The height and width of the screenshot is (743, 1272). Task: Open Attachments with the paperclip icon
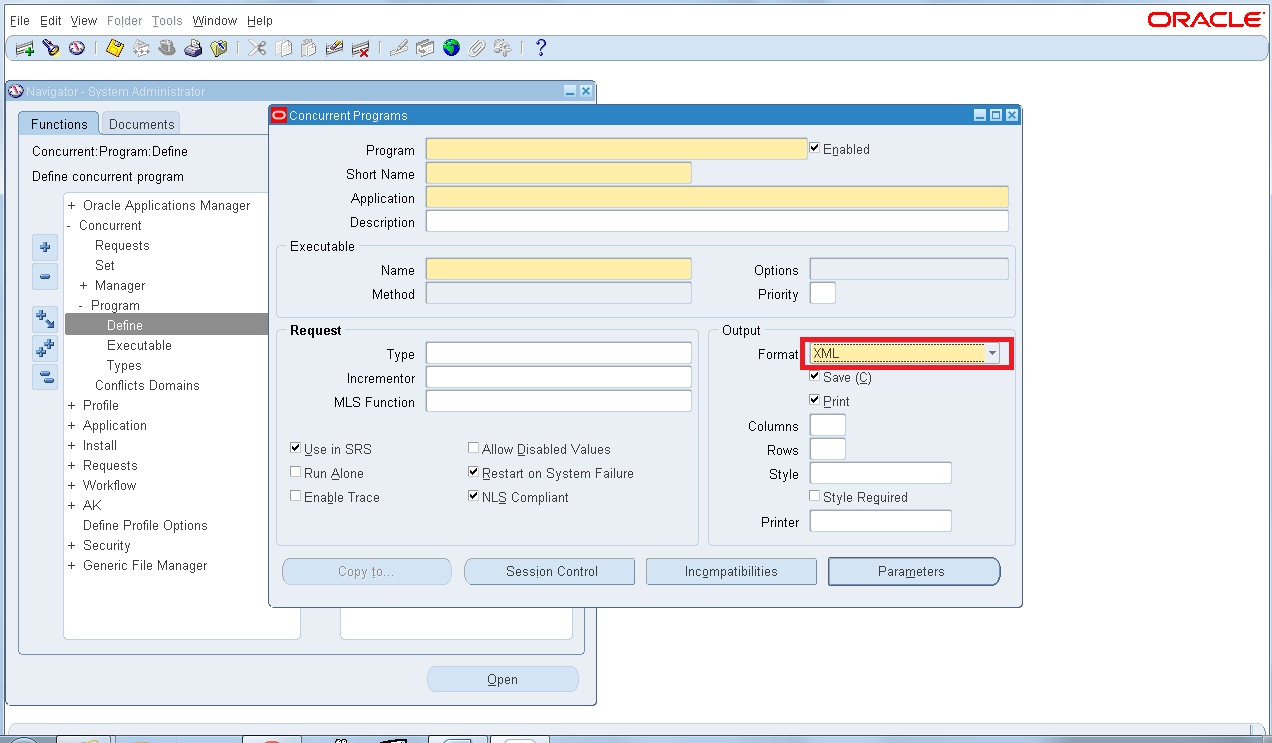[477, 47]
